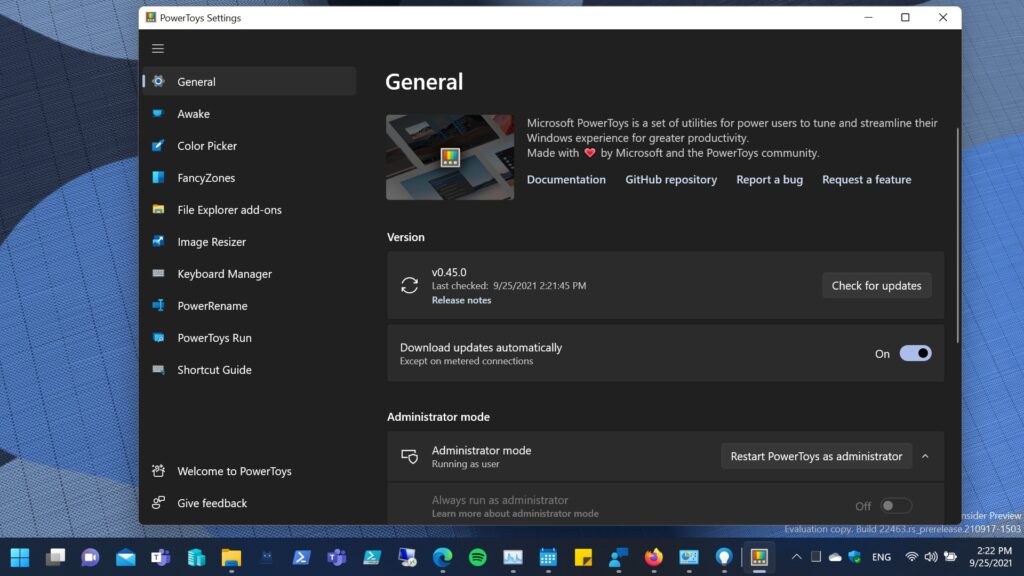Viewport: 1024px width, 576px height.
Task: Open Spotify from the taskbar
Action: tap(478, 557)
